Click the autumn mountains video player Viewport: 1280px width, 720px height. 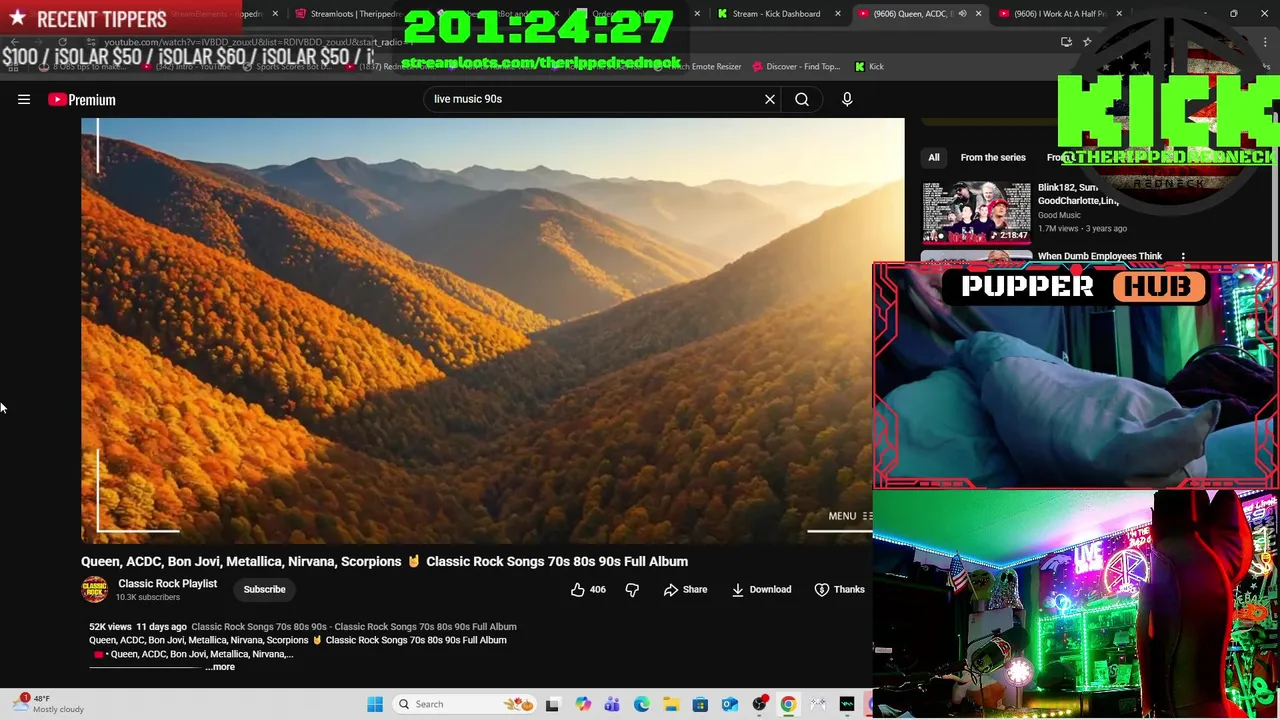click(x=492, y=330)
